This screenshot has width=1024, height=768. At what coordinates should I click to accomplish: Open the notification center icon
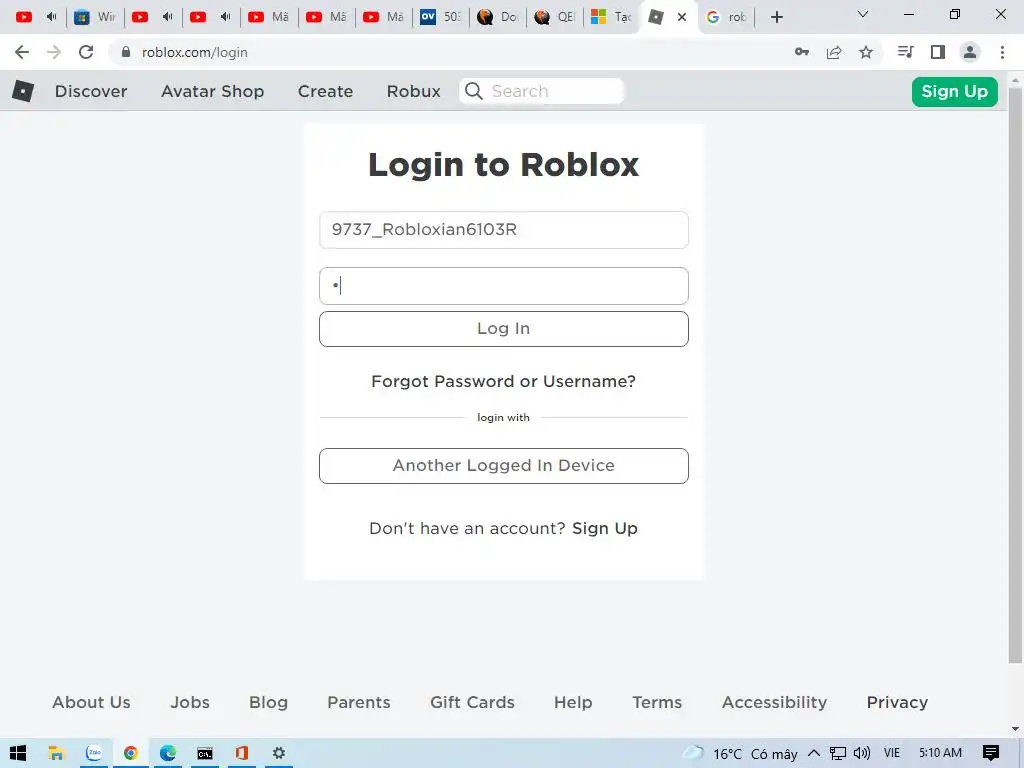991,753
